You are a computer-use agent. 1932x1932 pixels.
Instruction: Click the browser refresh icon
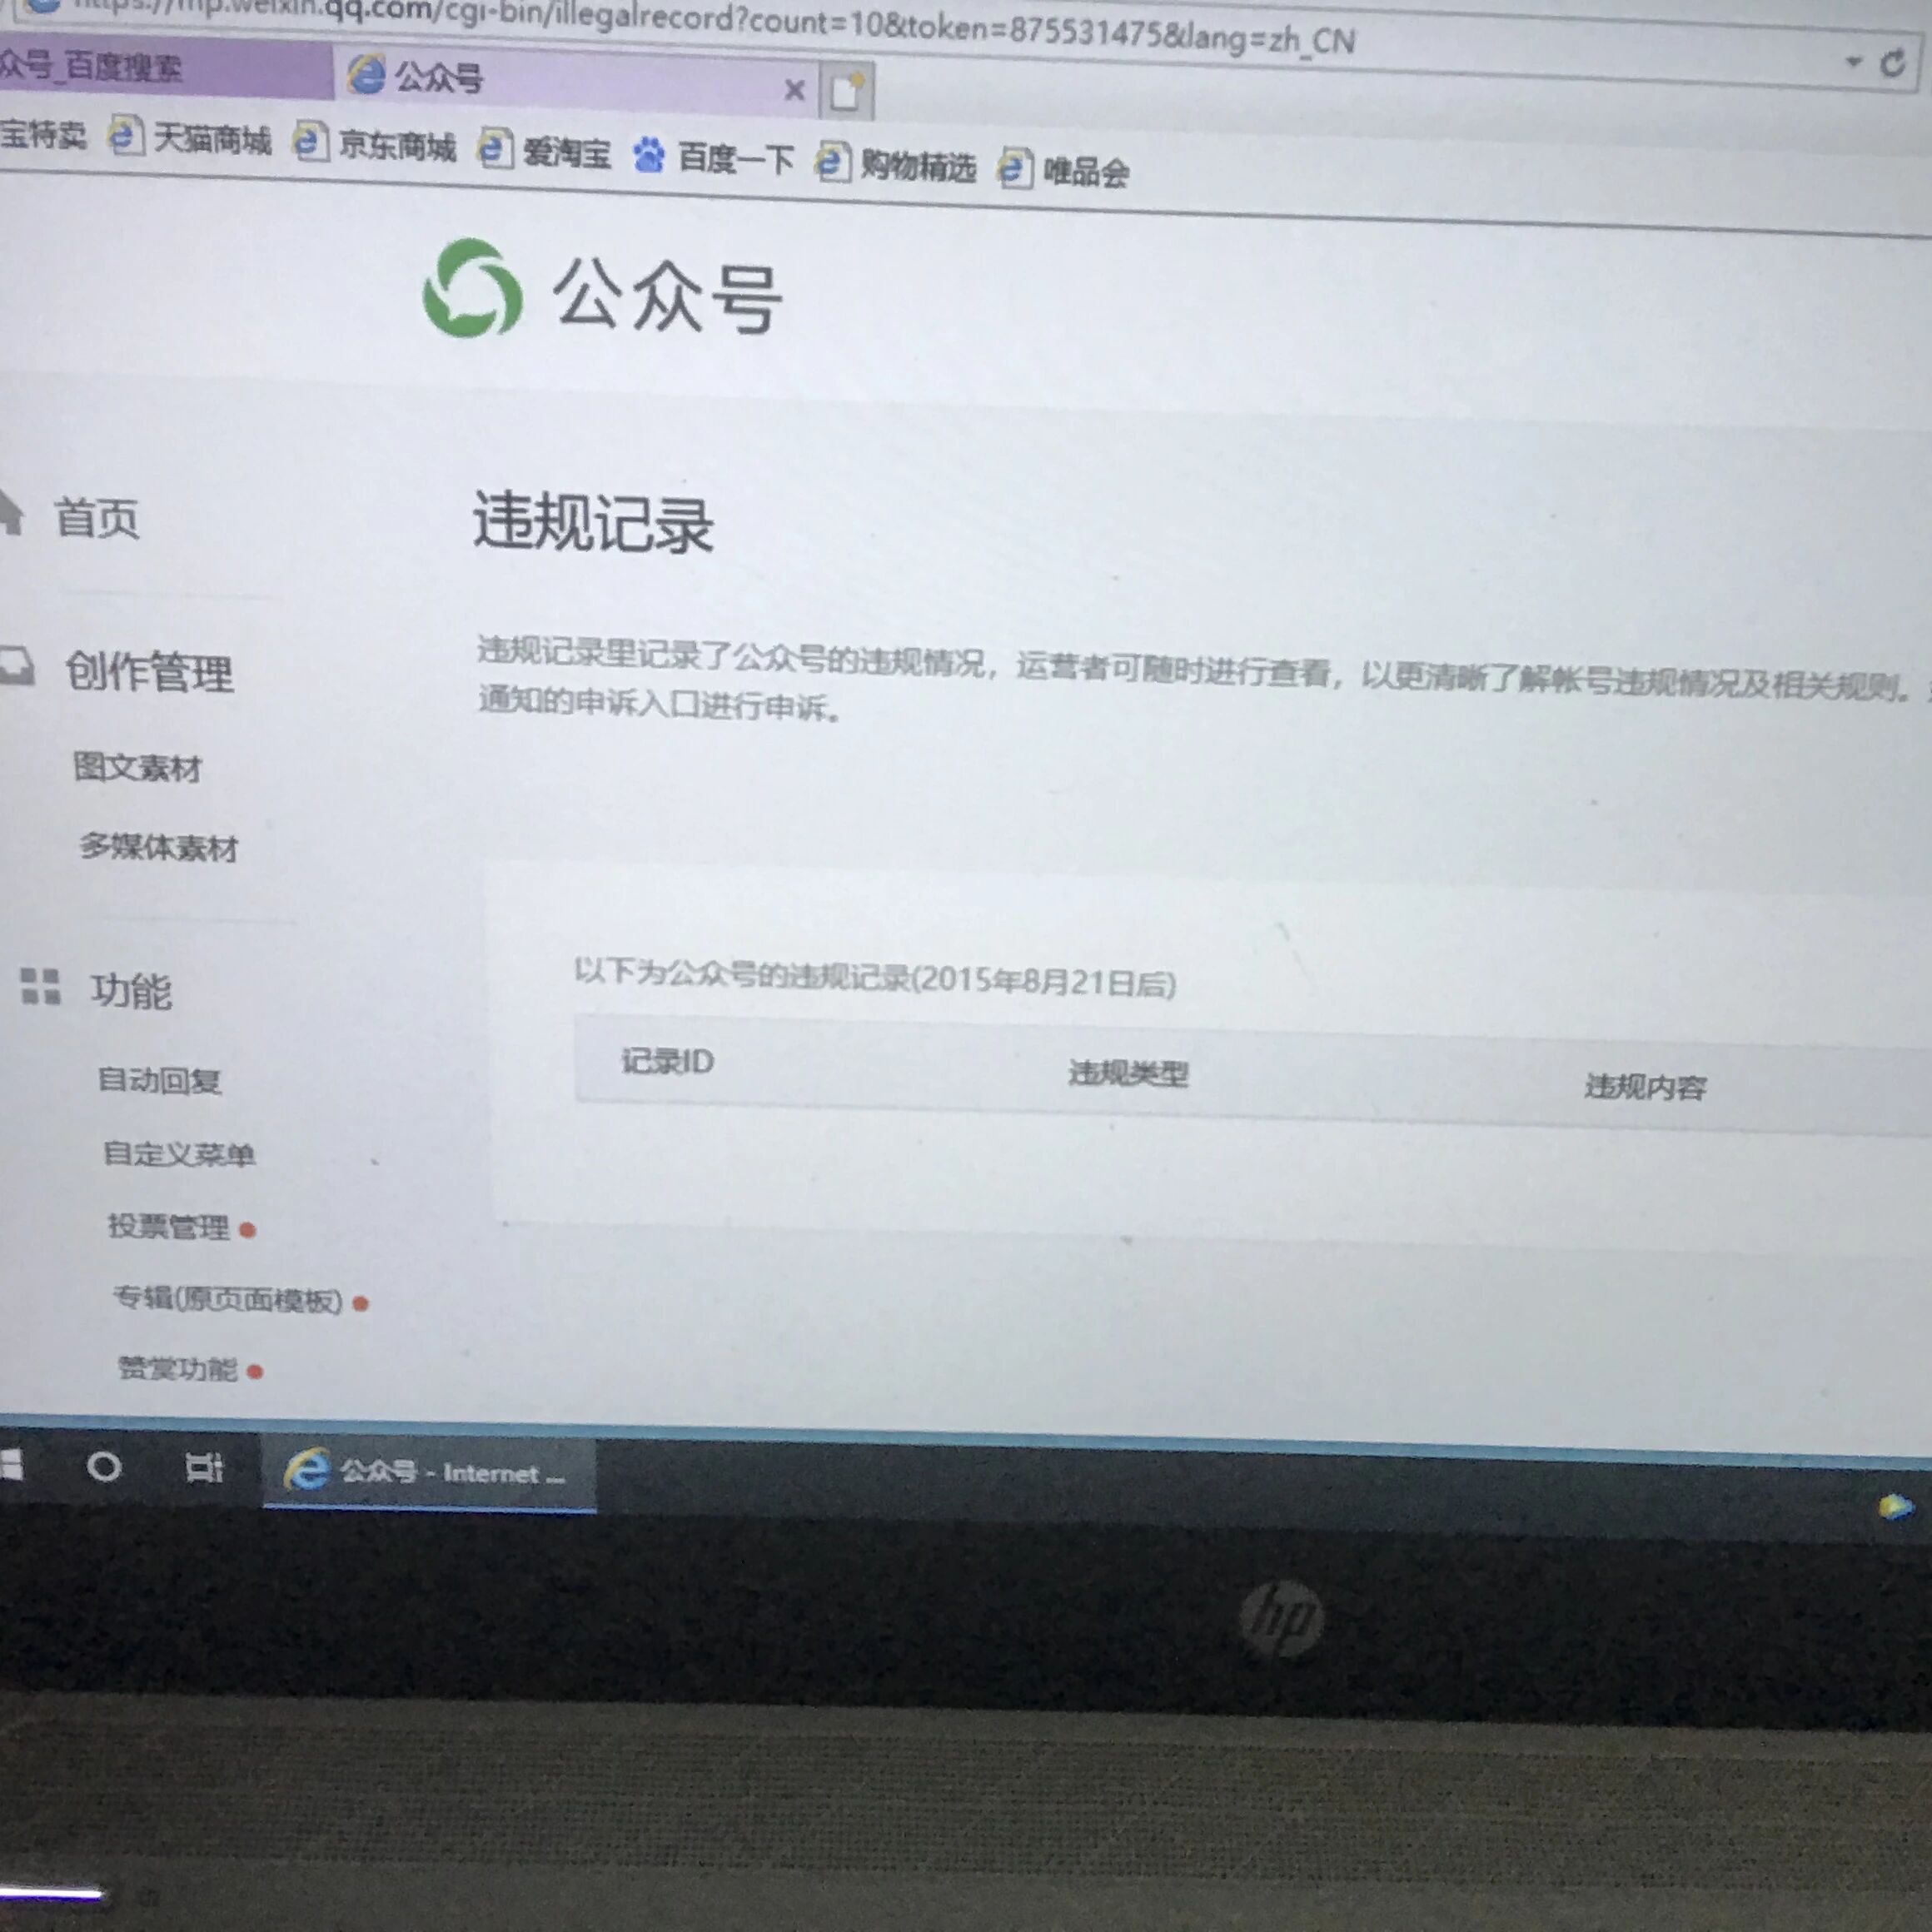1892,64
